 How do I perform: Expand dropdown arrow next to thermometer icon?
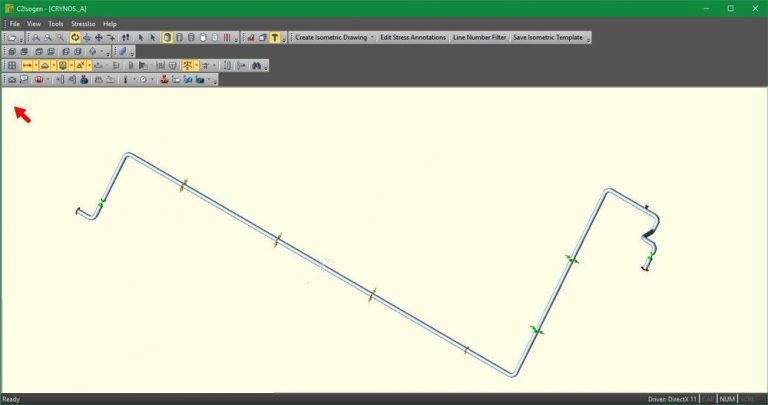(134, 79)
